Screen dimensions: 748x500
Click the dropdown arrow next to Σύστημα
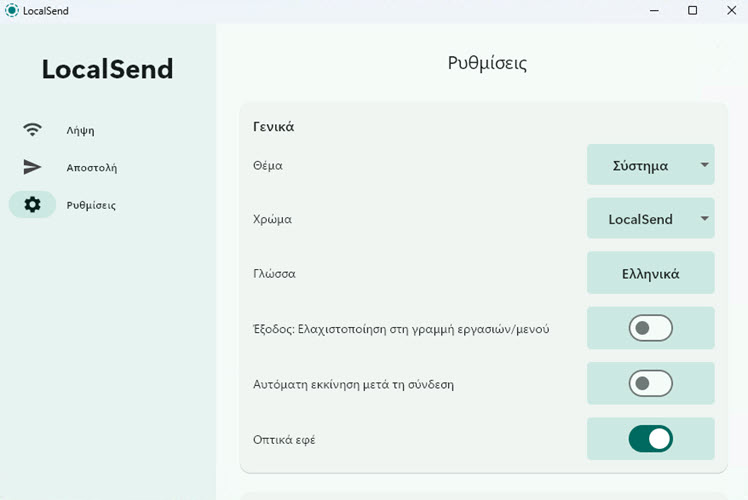(x=704, y=165)
